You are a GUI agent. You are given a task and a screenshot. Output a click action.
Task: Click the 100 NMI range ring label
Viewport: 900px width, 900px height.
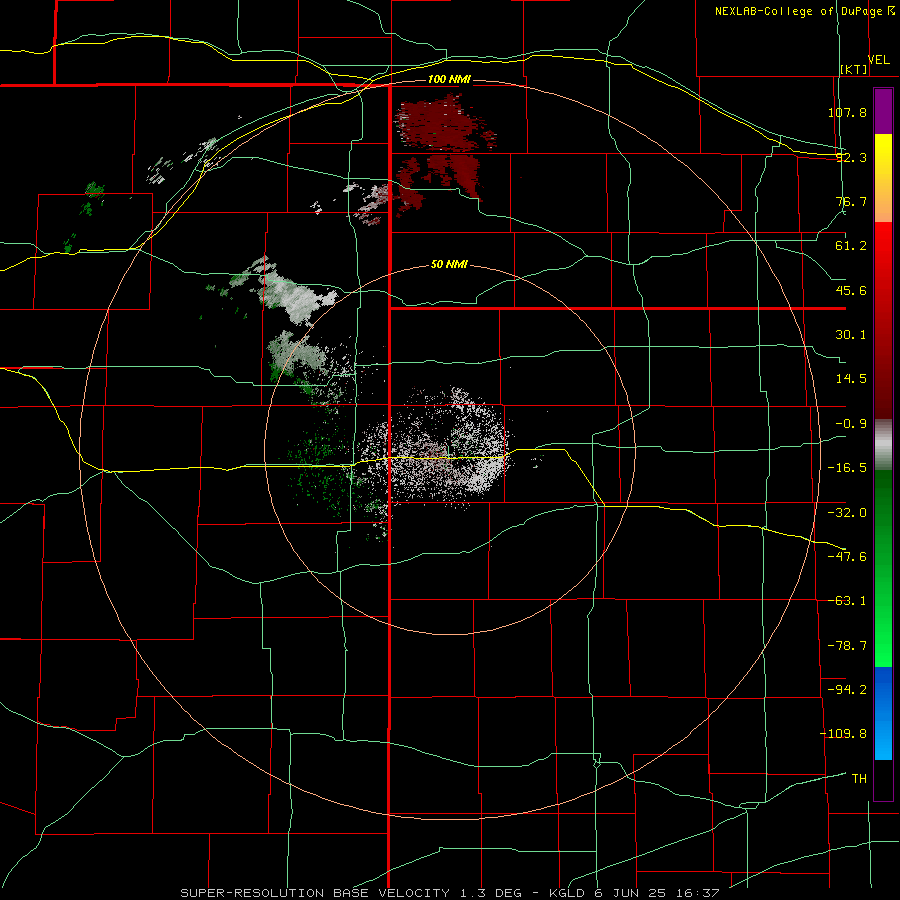click(449, 79)
